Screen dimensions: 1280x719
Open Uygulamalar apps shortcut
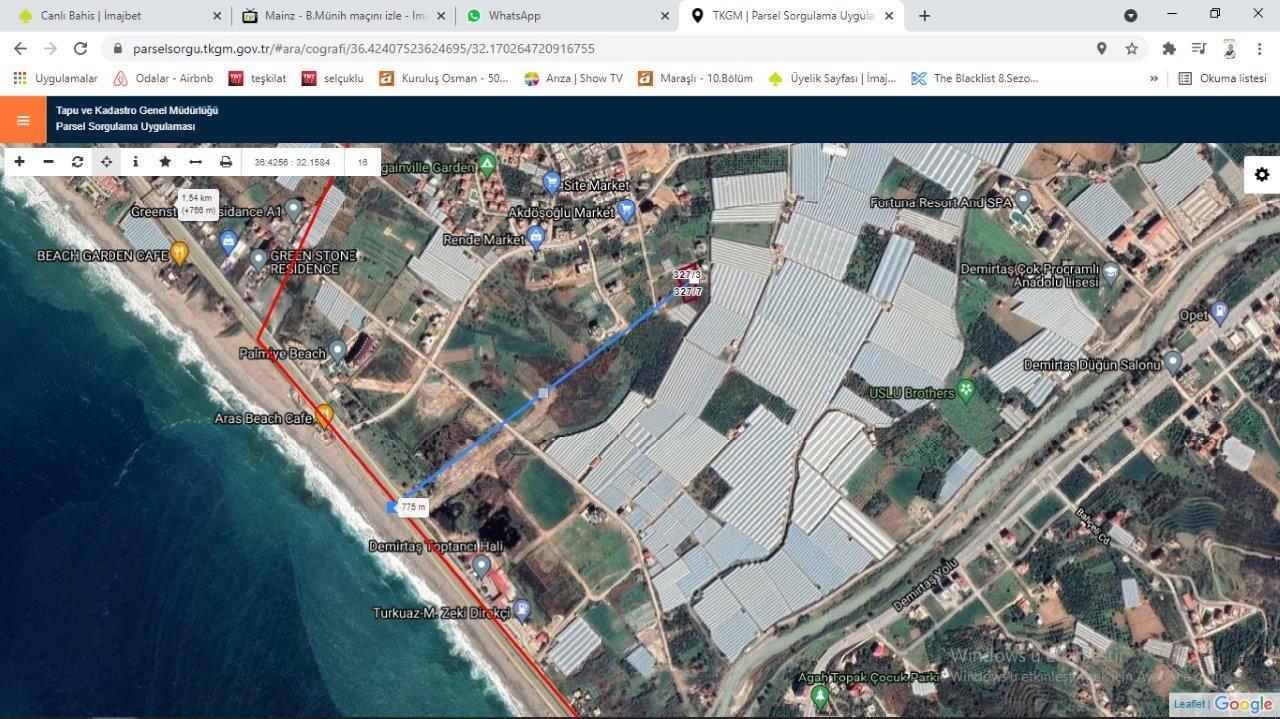point(56,78)
